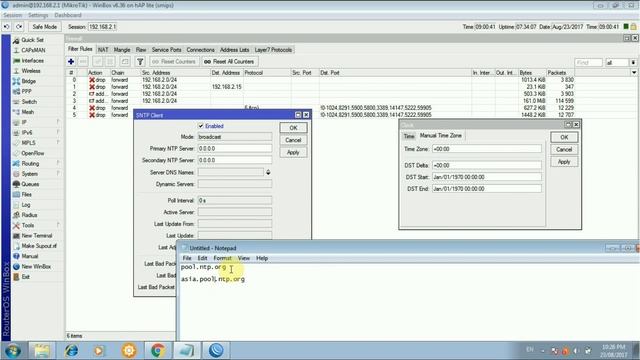The height and width of the screenshot is (360, 640).
Task: Click Make Supout.rif in sidebar
Action: pyautogui.click(x=39, y=246)
